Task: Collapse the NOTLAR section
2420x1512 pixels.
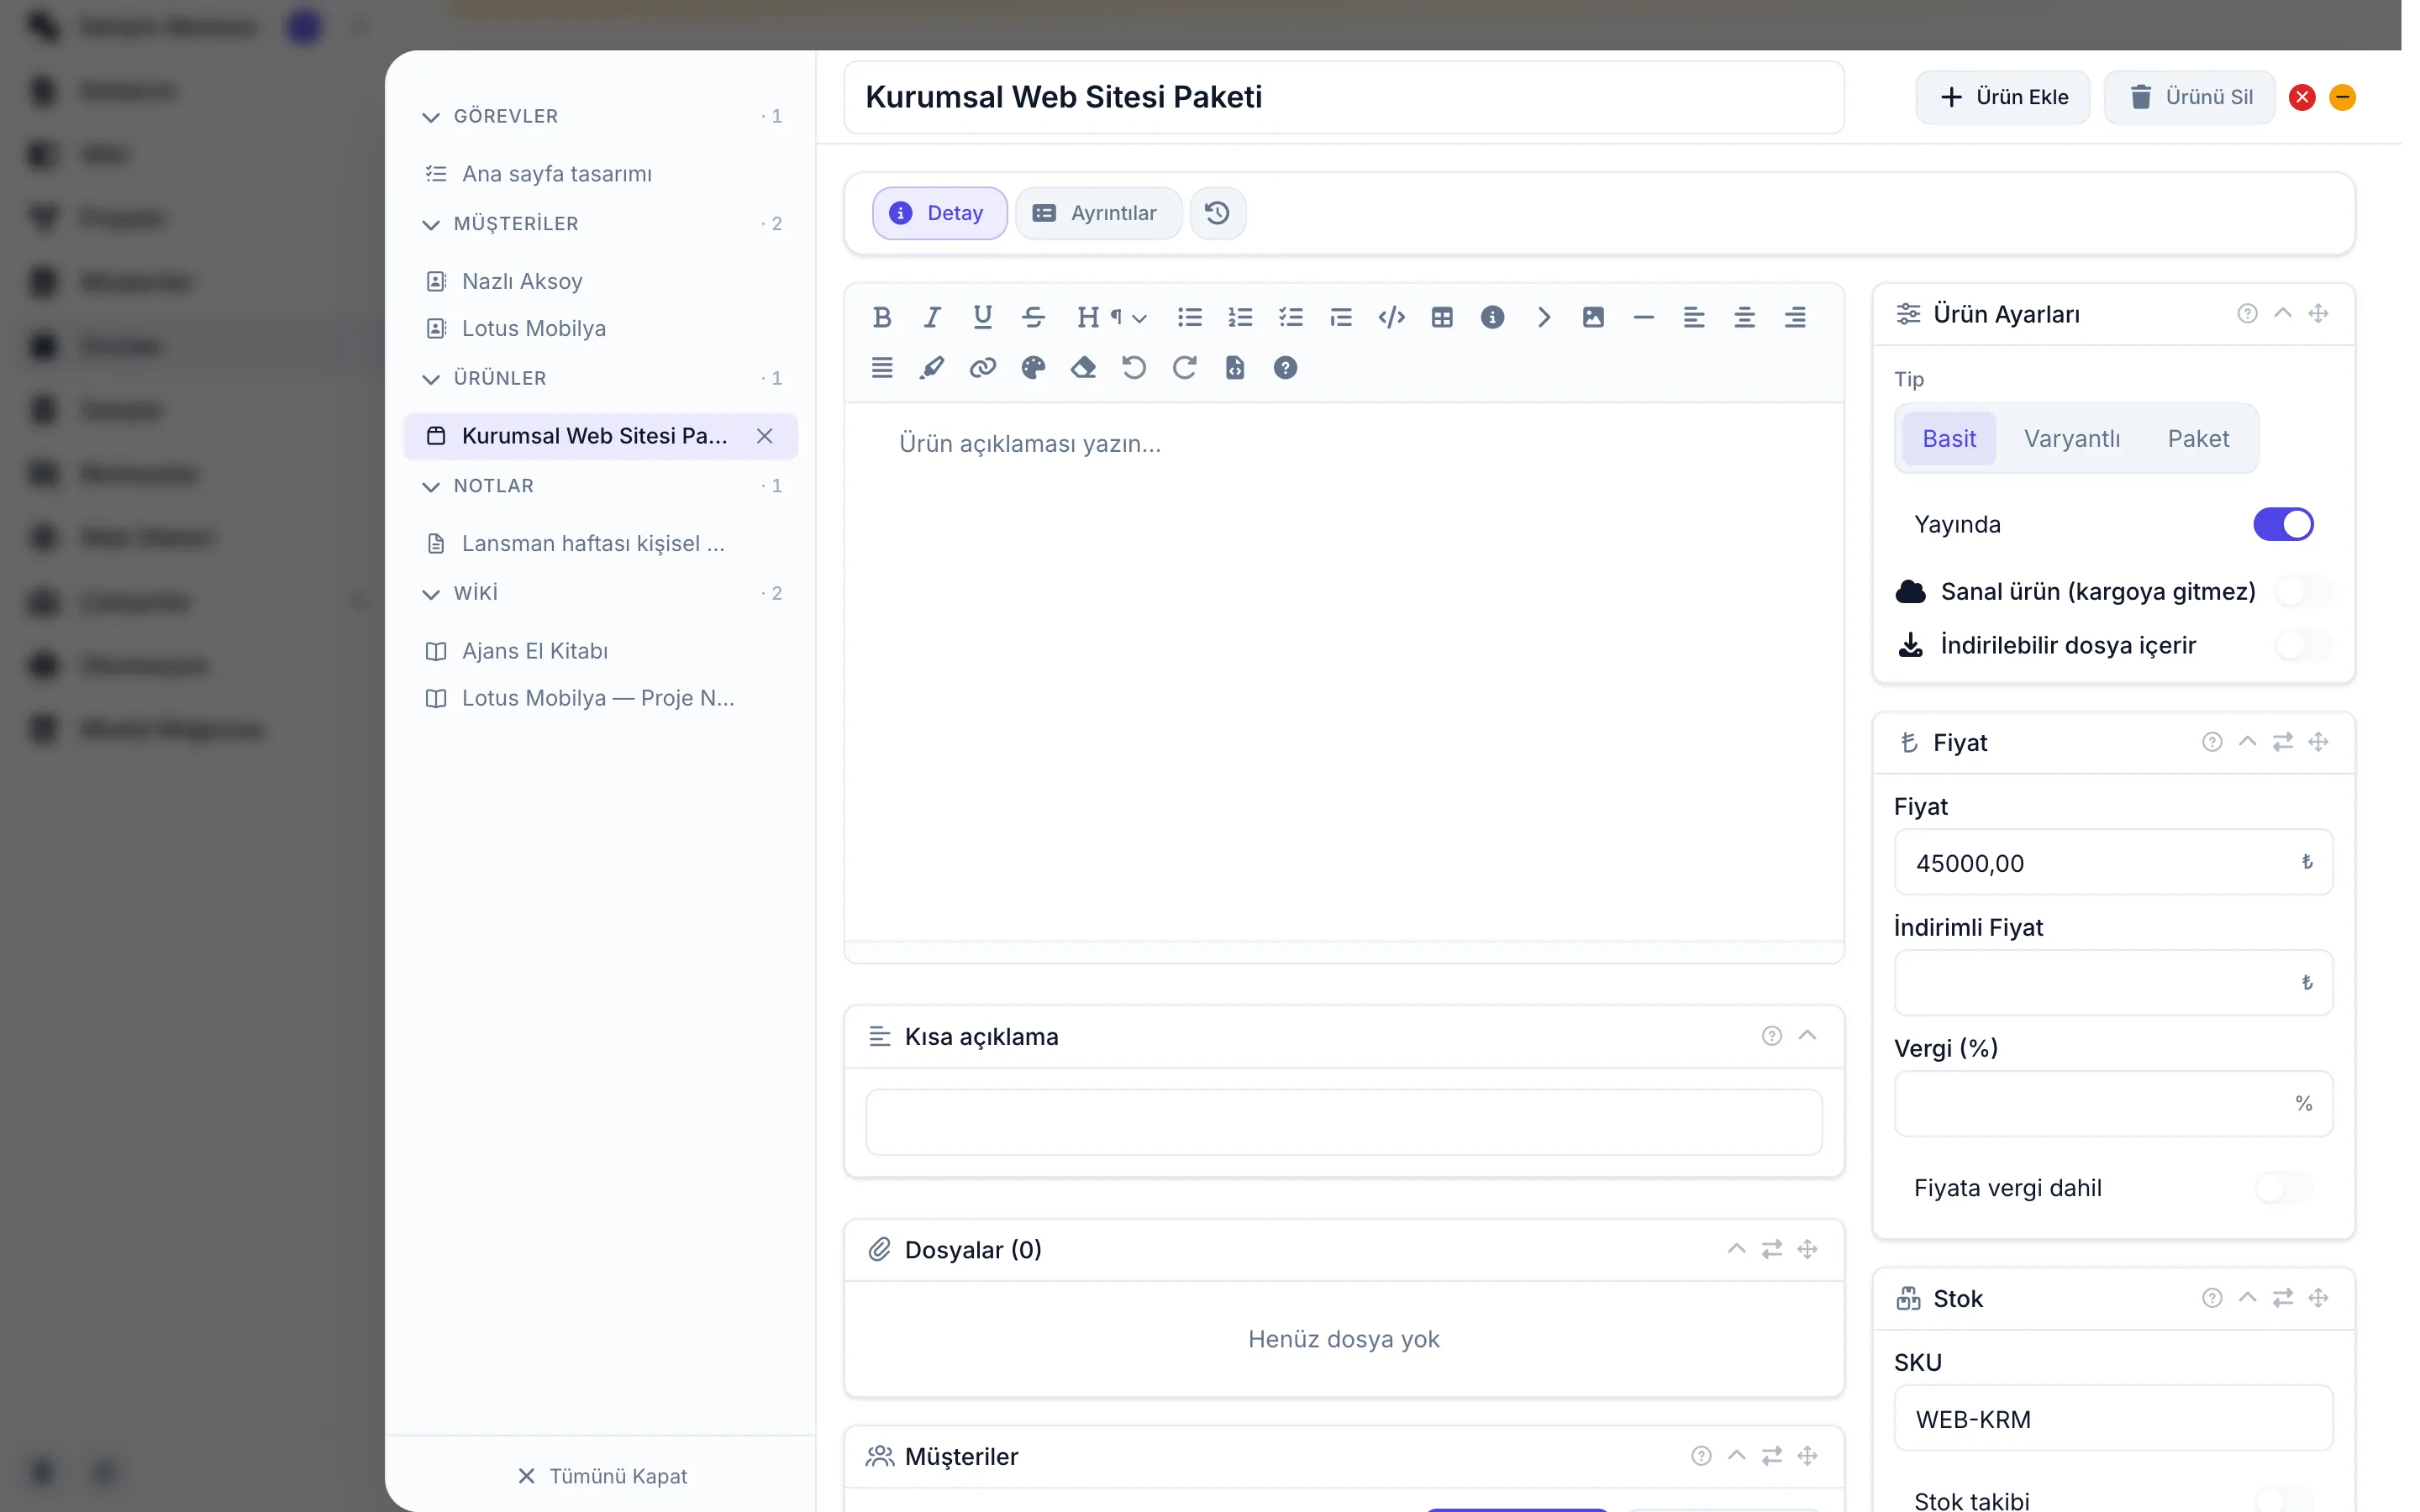Action: pos(430,486)
